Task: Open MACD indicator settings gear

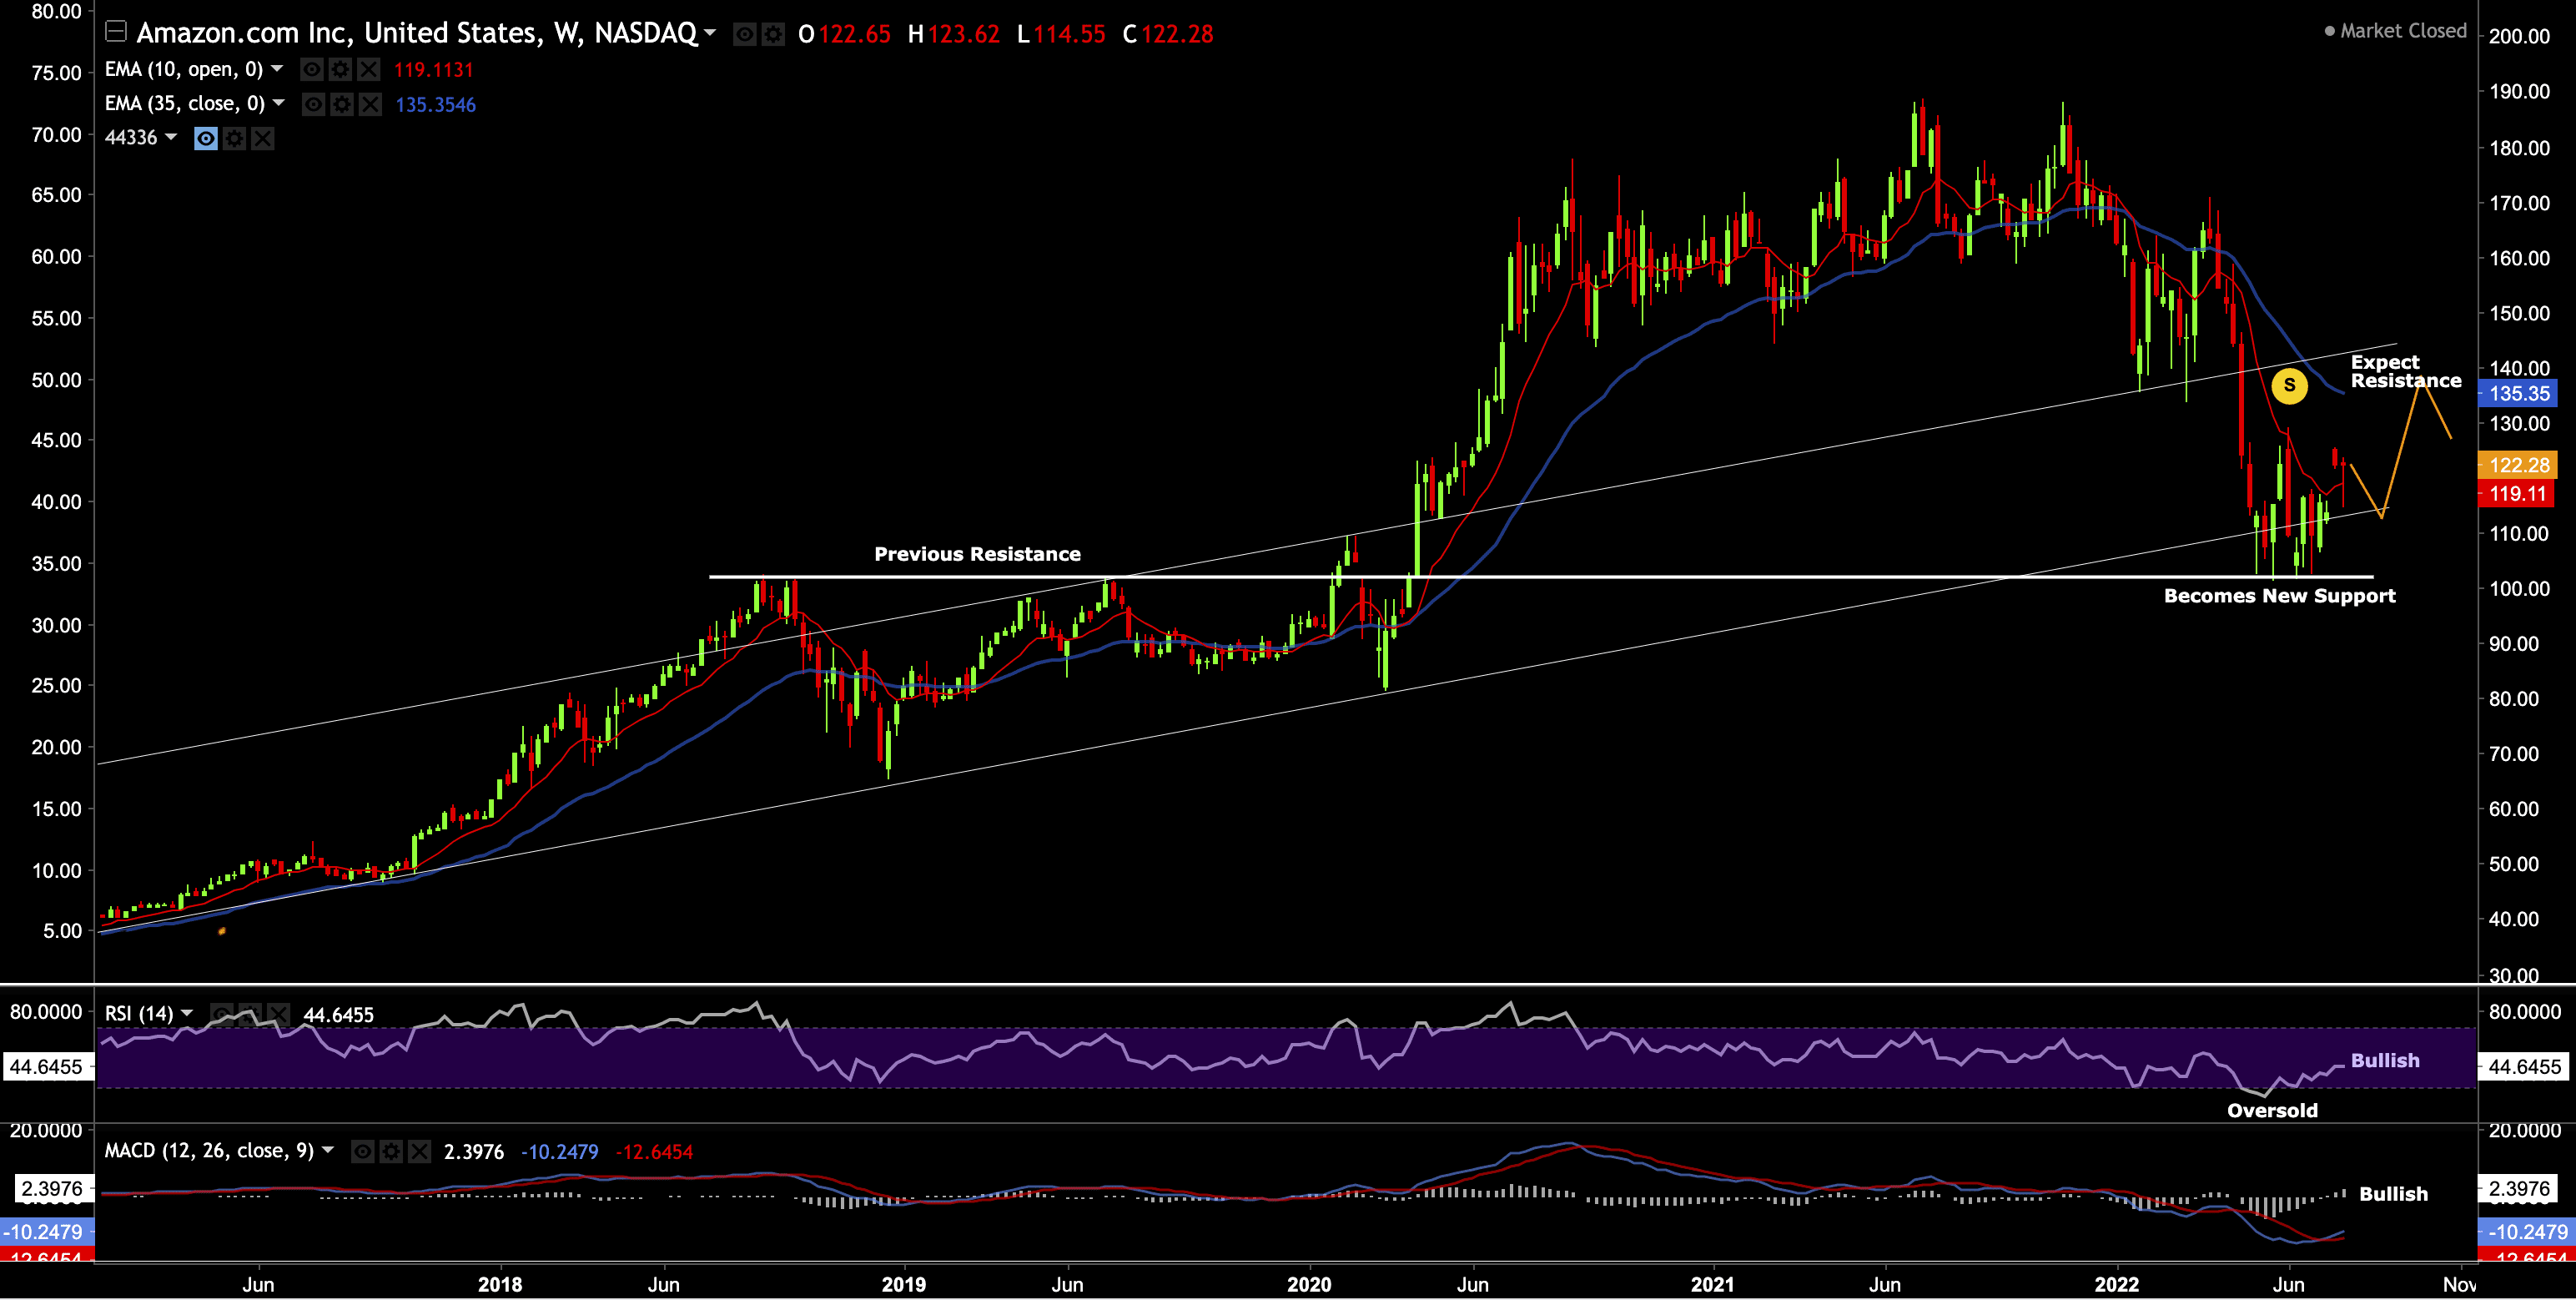Action: tap(391, 1152)
